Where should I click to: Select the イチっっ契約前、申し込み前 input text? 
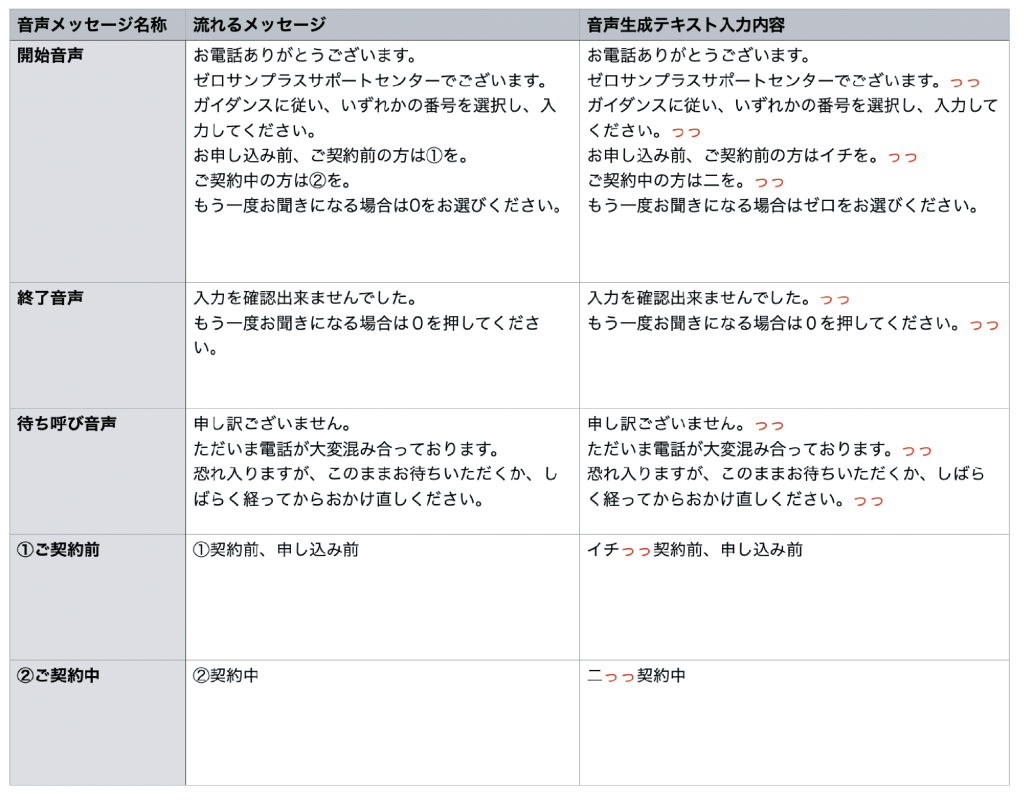pos(694,550)
